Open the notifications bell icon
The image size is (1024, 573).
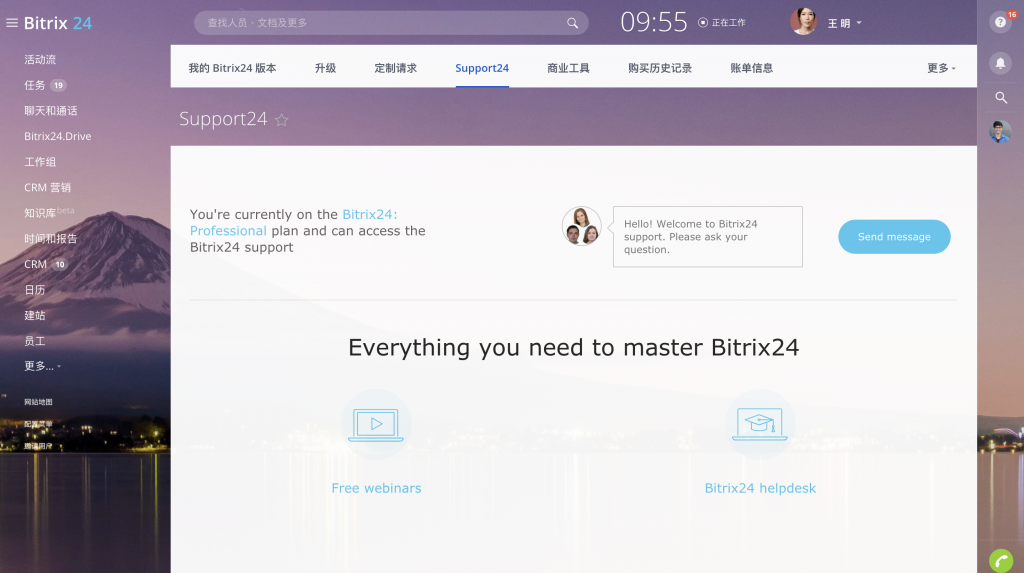1000,63
